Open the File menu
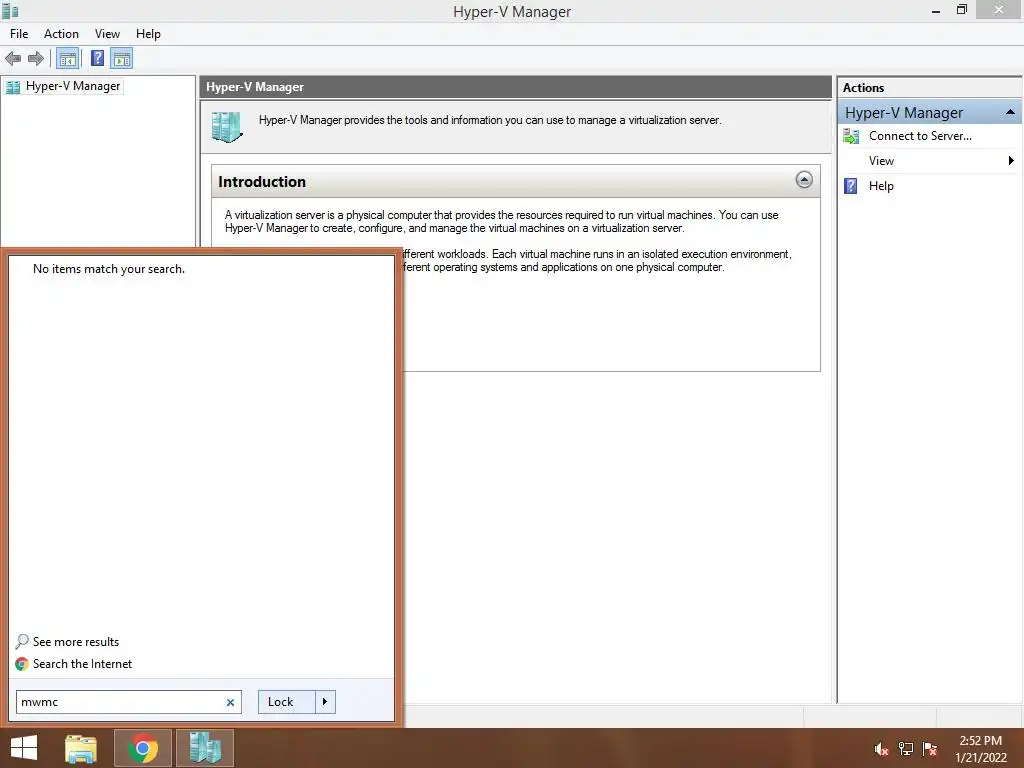 point(19,34)
